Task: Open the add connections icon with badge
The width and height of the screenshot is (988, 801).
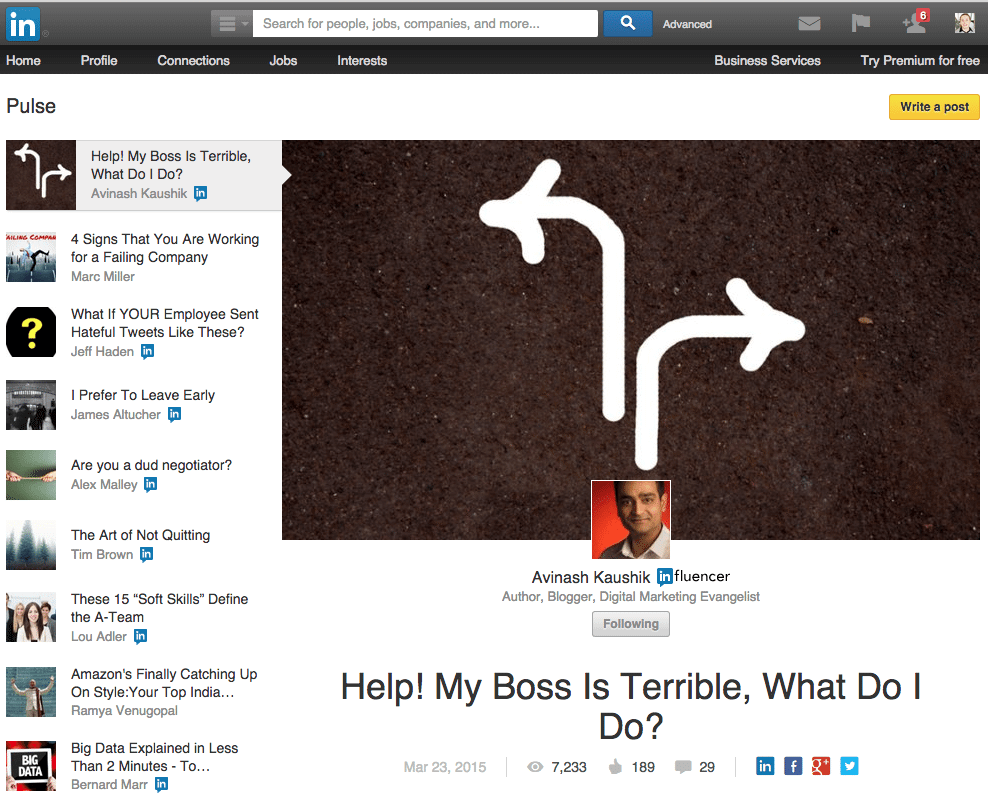Action: point(915,21)
